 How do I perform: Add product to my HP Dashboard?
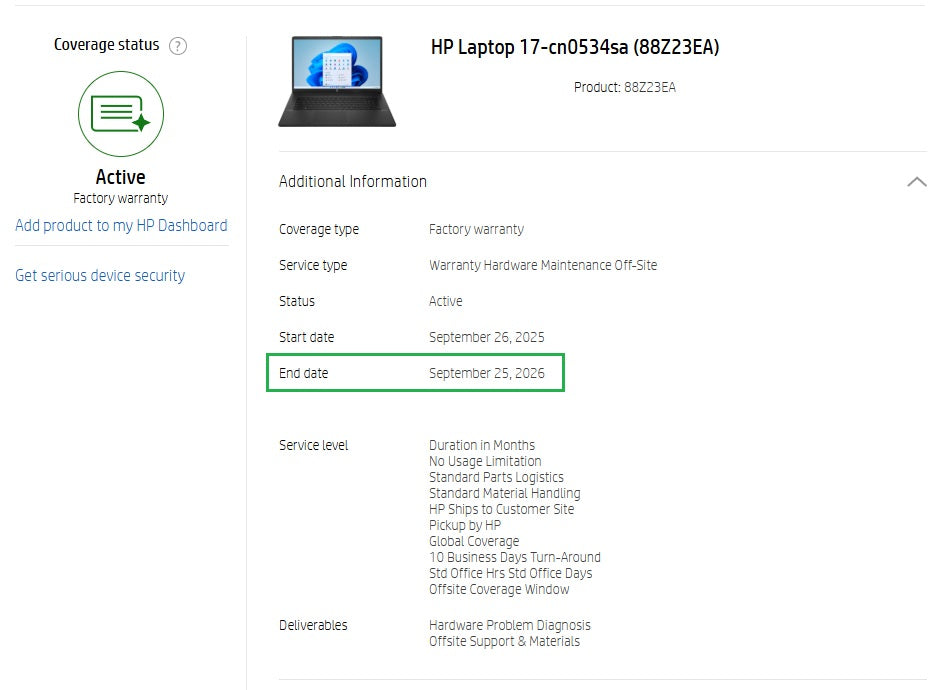[121, 226]
